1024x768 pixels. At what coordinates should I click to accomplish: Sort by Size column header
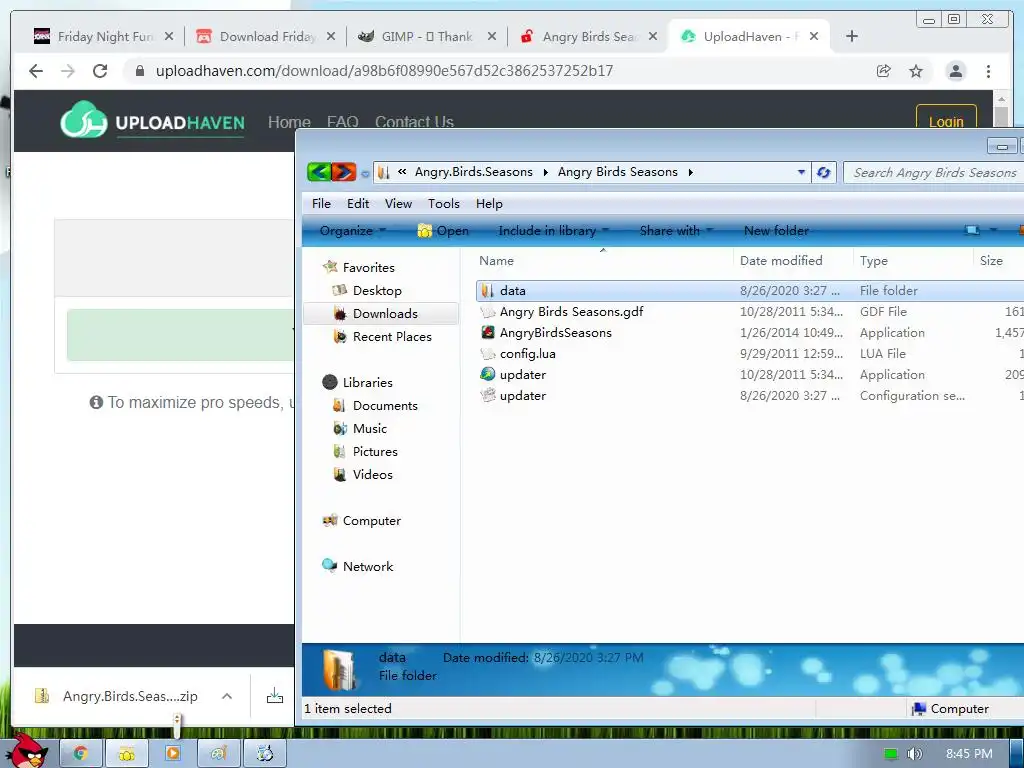pos(991,261)
